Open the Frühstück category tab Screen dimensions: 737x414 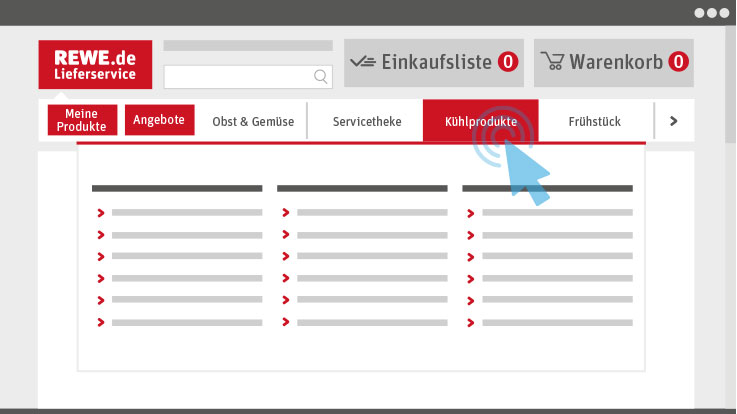pyautogui.click(x=595, y=122)
